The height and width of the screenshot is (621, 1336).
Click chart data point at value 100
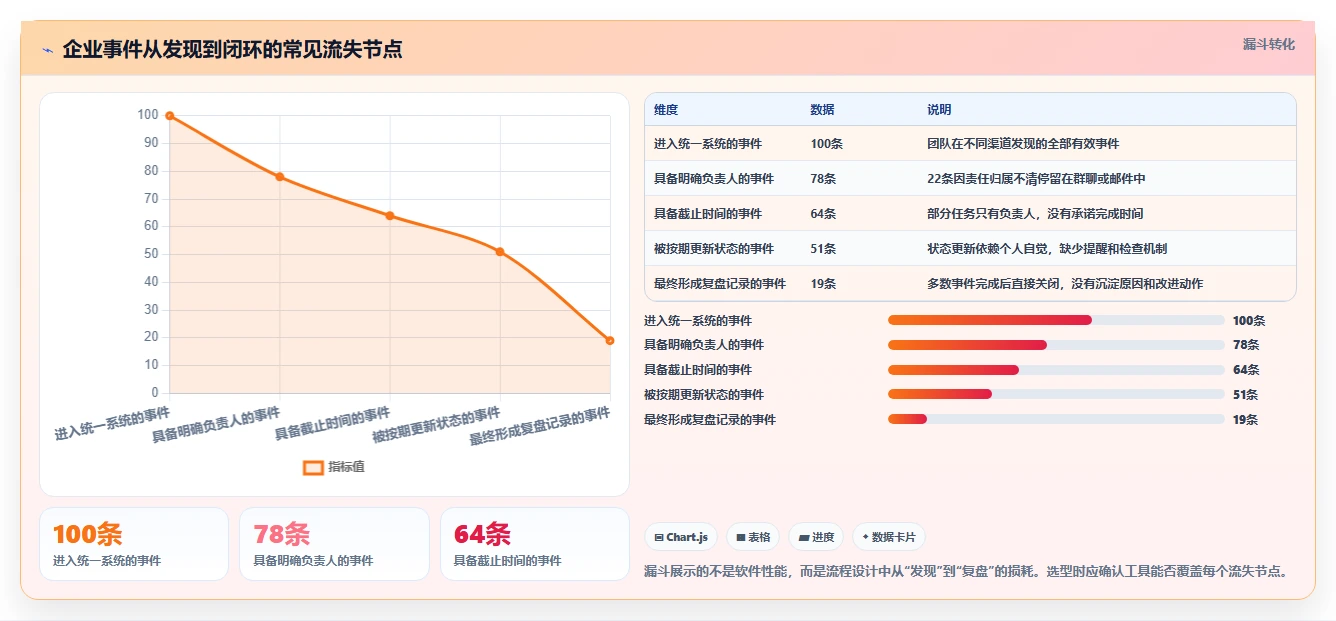coord(170,116)
